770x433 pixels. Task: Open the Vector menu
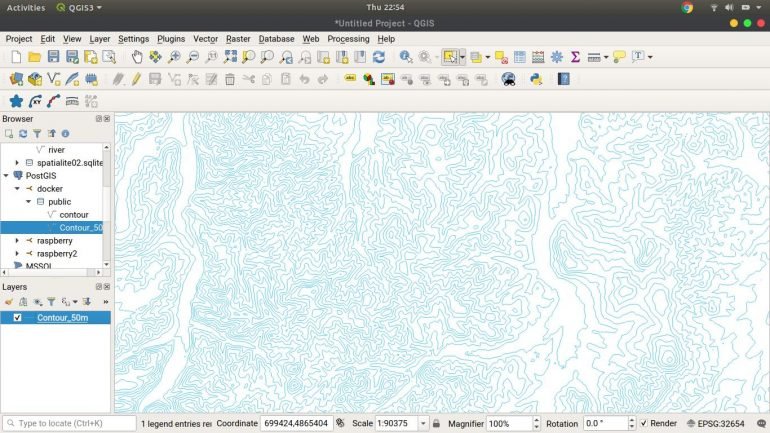(205, 39)
